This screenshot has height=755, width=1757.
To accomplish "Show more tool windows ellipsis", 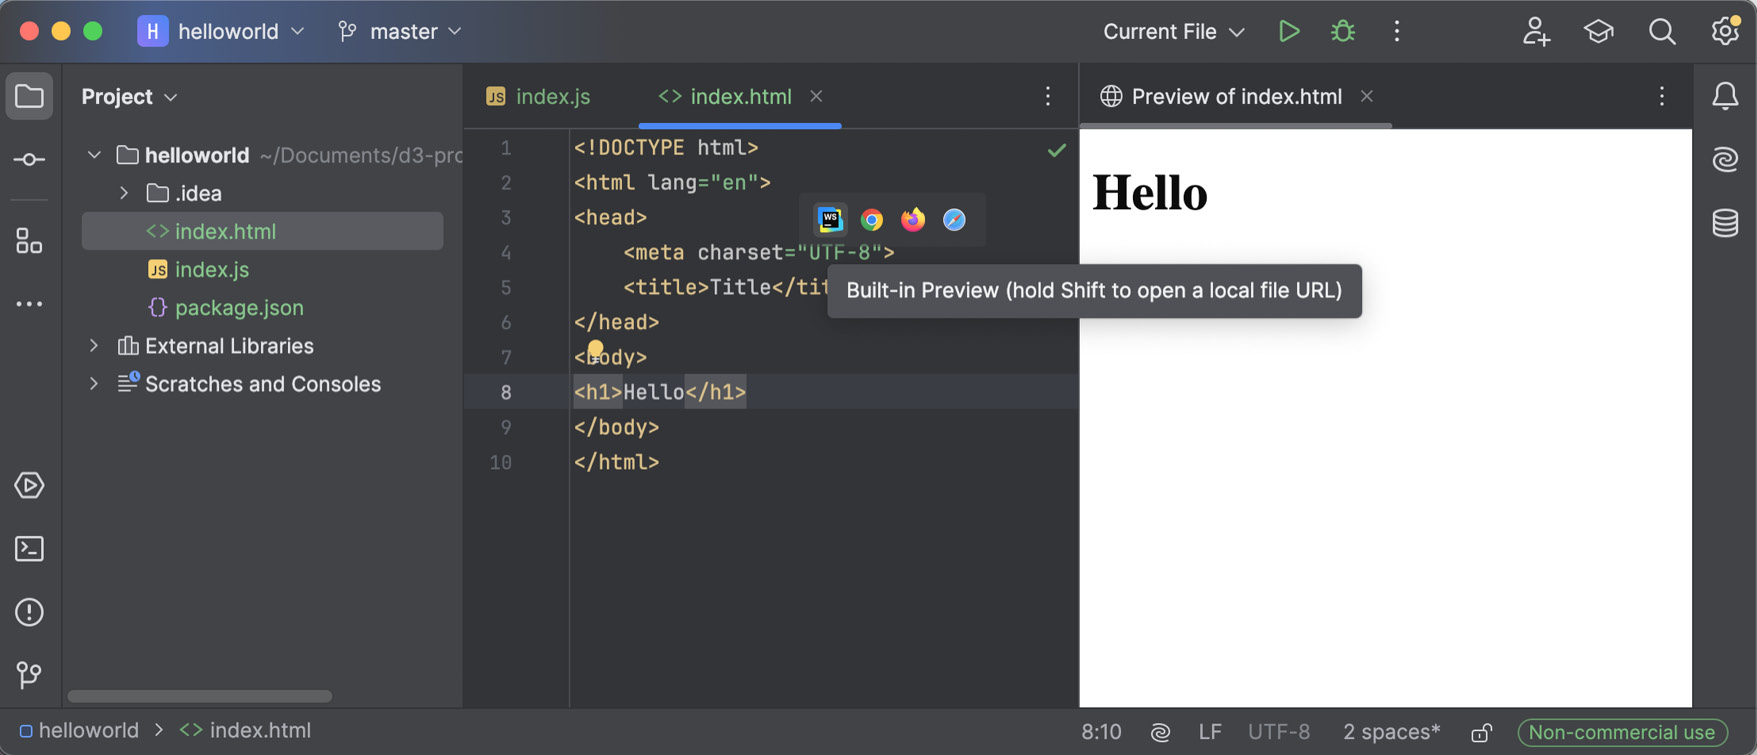I will (29, 304).
